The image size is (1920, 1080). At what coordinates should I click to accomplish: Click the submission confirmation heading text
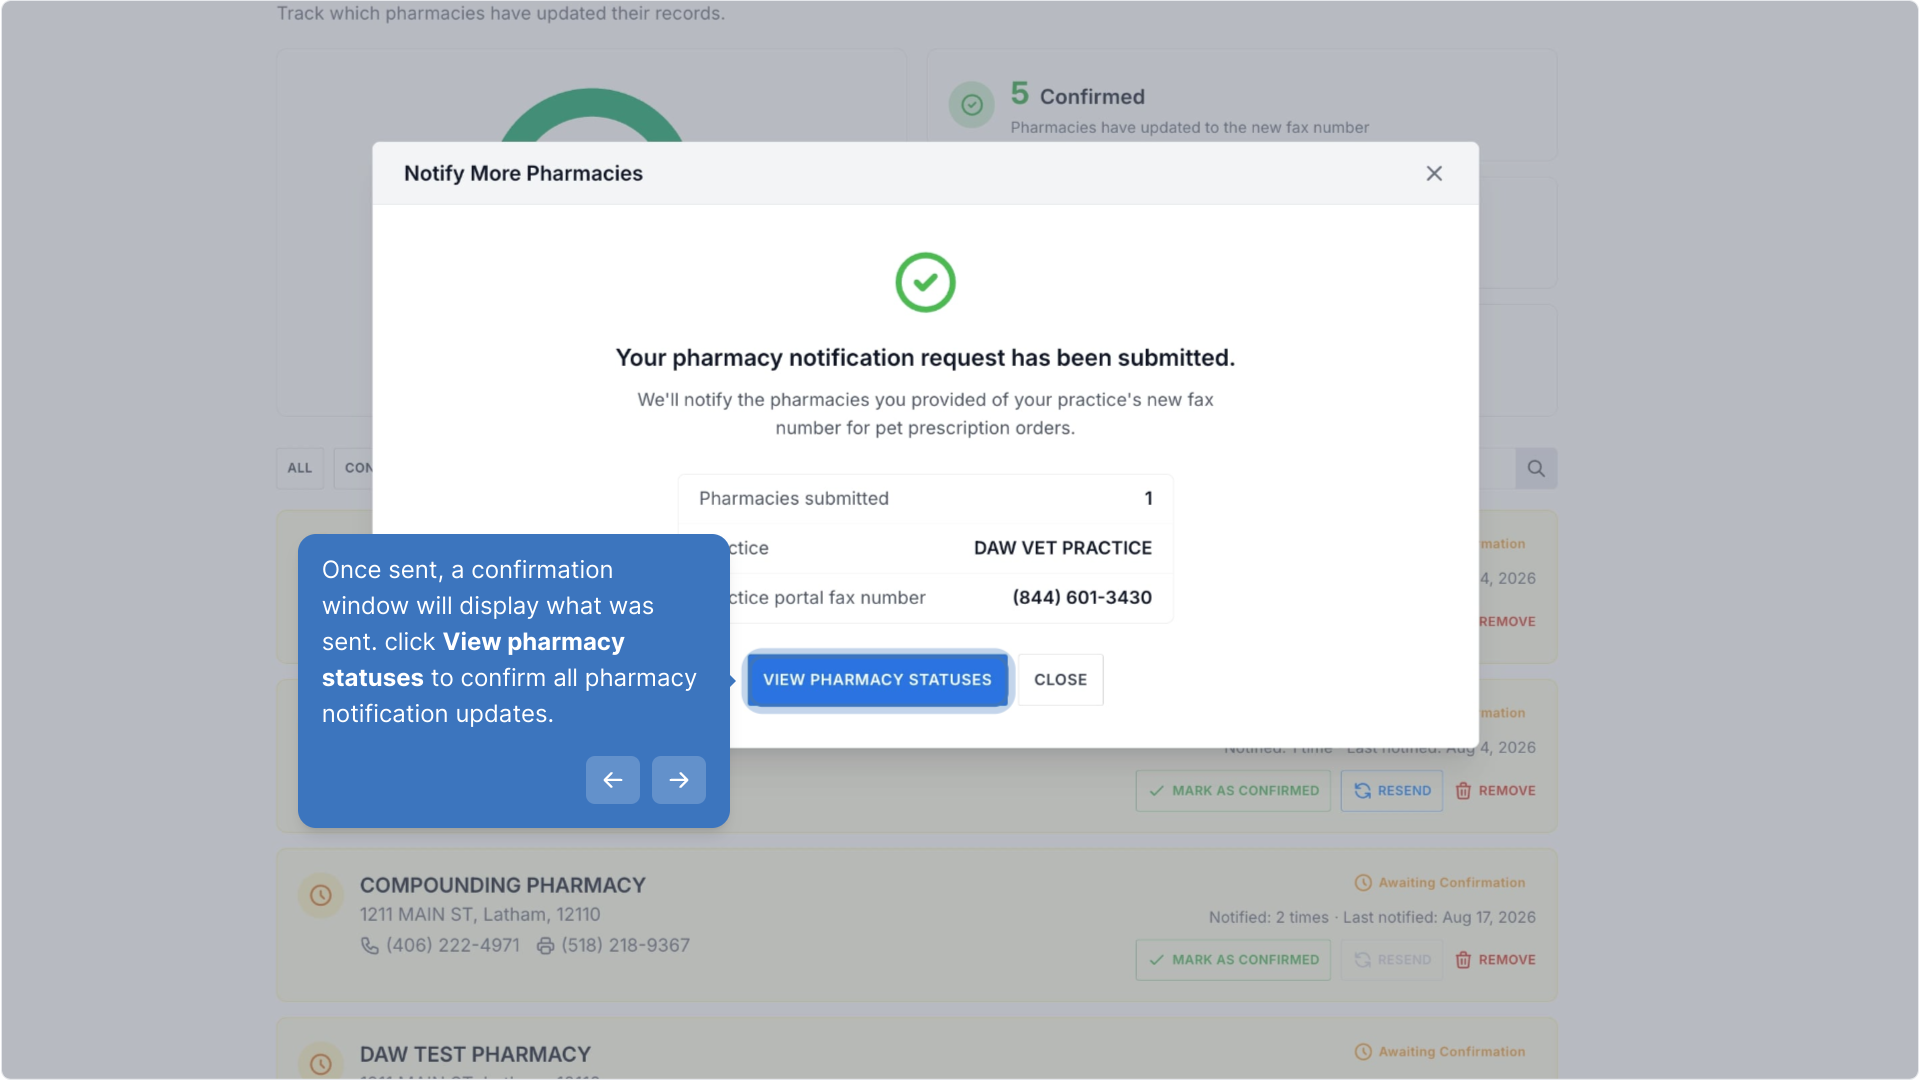tap(925, 358)
